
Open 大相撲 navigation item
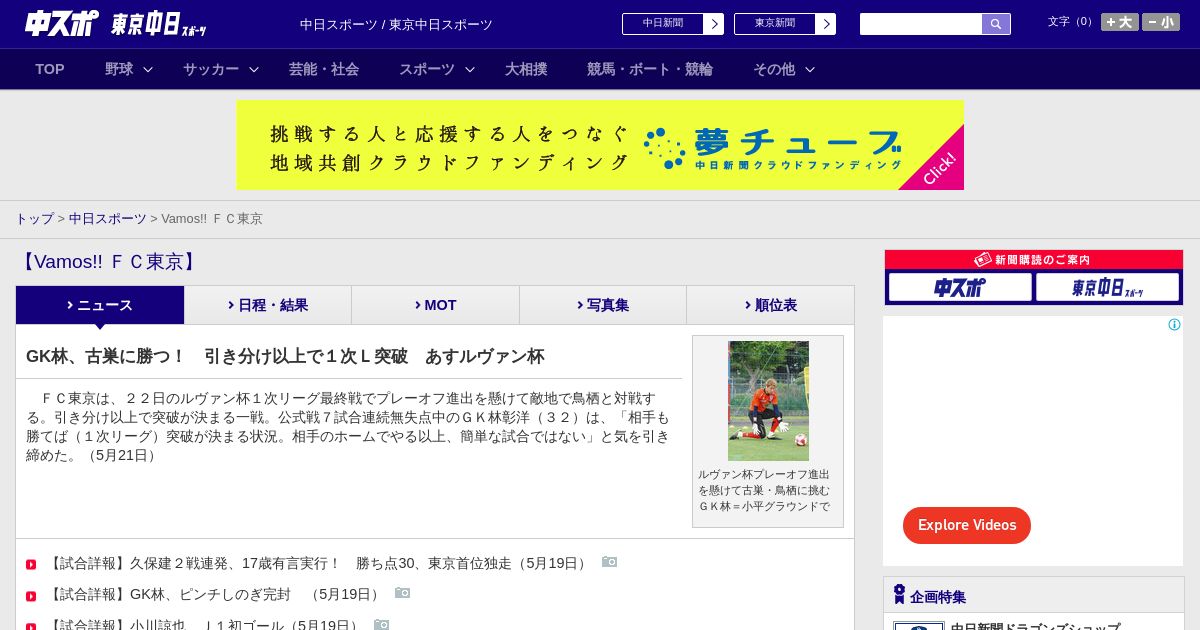tap(526, 69)
